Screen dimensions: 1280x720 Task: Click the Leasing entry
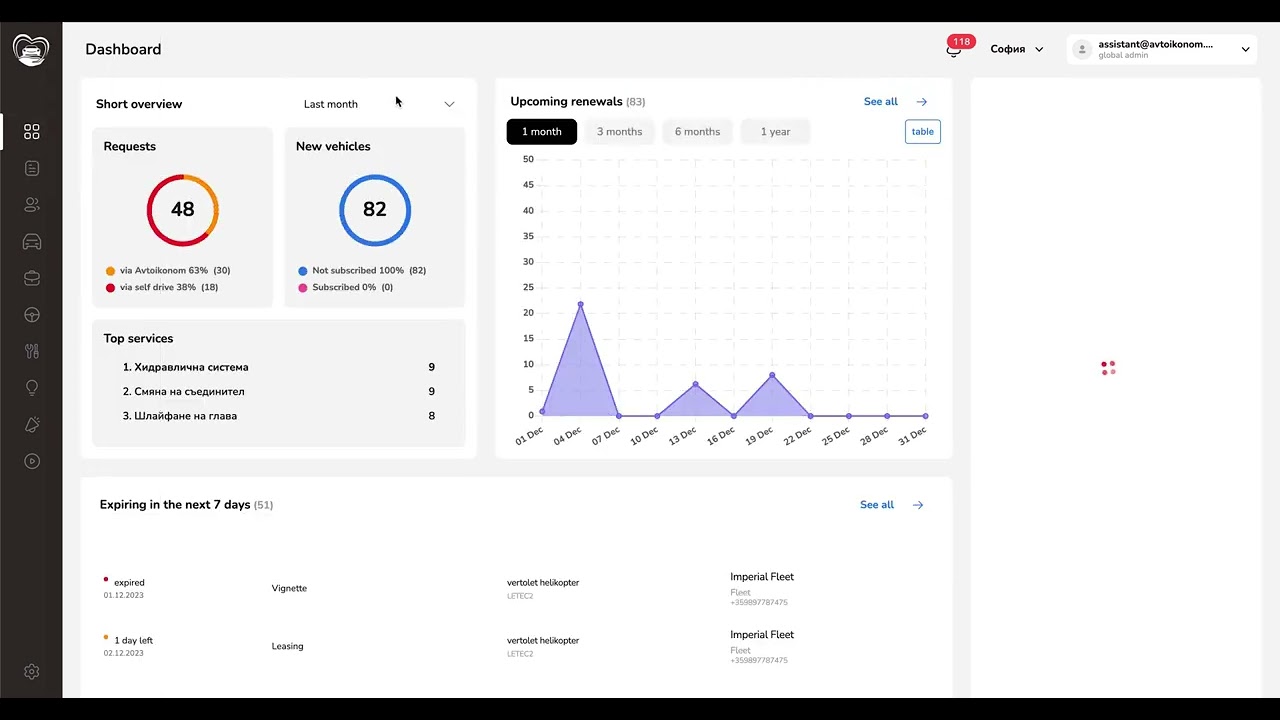pyautogui.click(x=287, y=647)
